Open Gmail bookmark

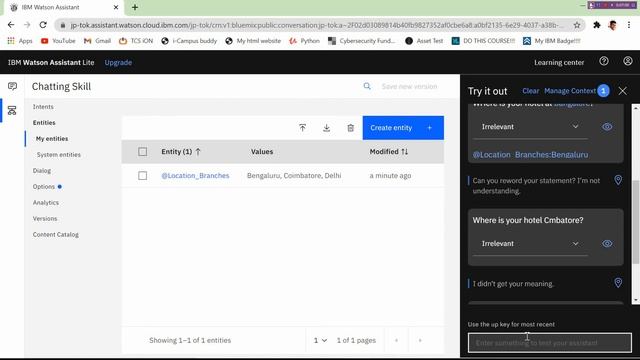pyautogui.click(x=97, y=41)
